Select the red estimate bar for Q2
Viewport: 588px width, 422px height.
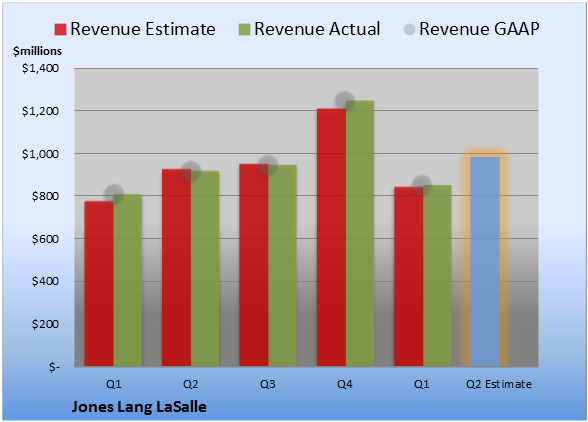(176, 267)
